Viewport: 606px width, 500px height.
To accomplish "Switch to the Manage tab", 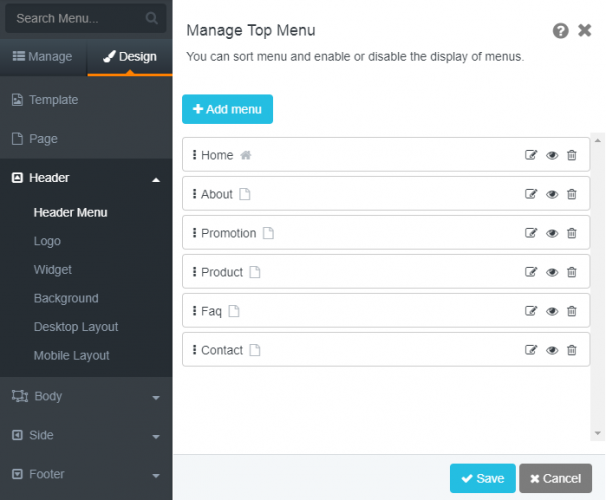I will [x=43, y=57].
